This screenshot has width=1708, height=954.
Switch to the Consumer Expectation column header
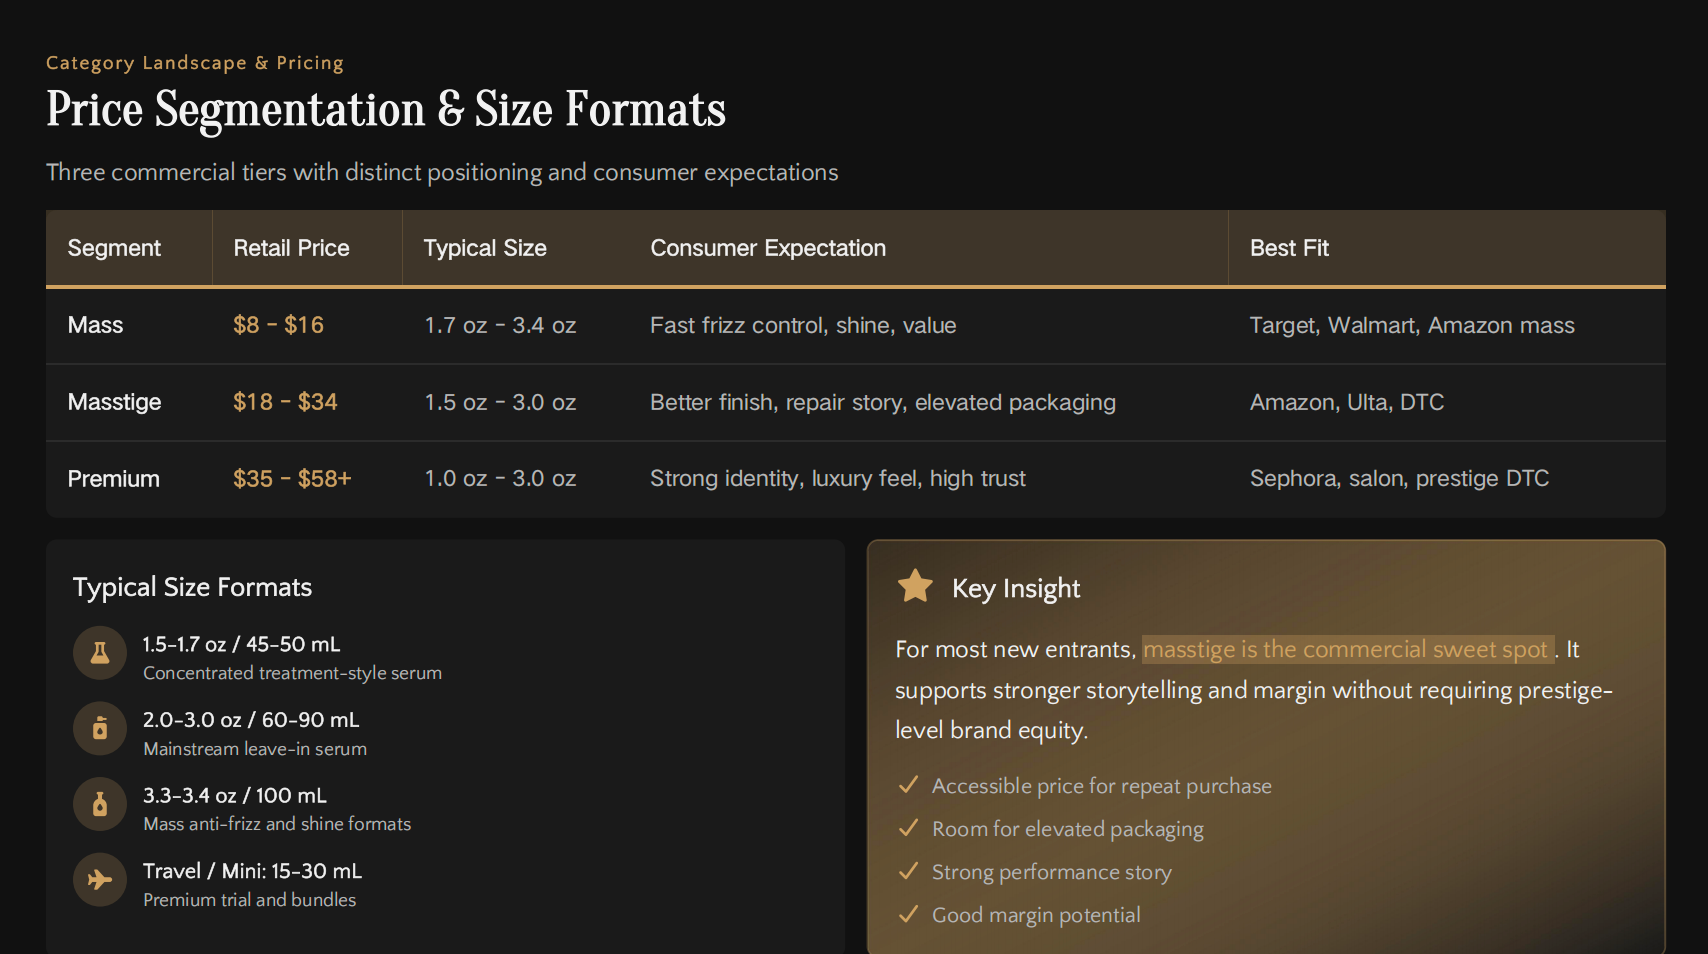768,248
